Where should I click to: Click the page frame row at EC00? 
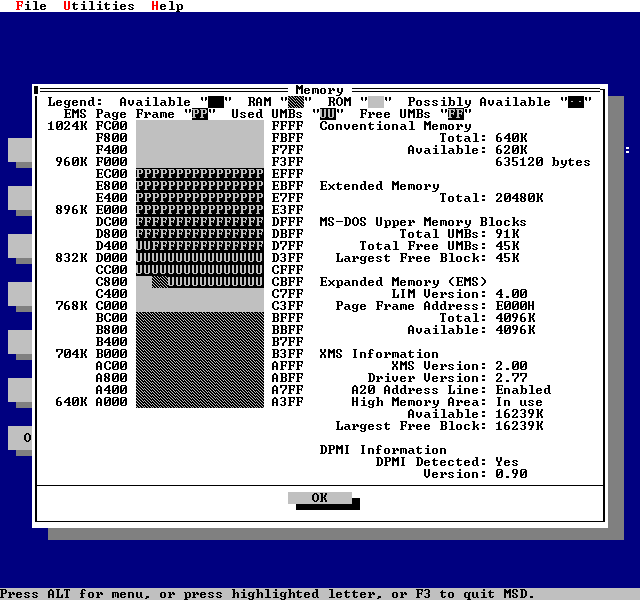(x=200, y=173)
